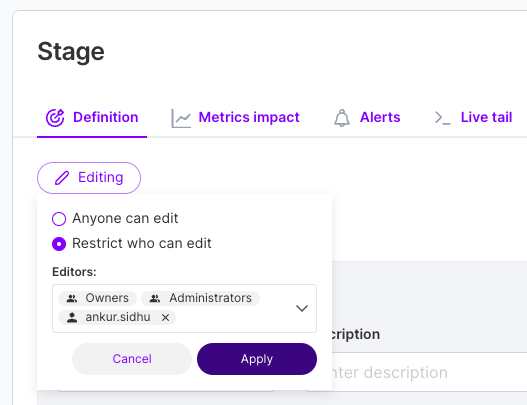
Task: Click the Owners group people icon
Action: [x=72, y=298]
